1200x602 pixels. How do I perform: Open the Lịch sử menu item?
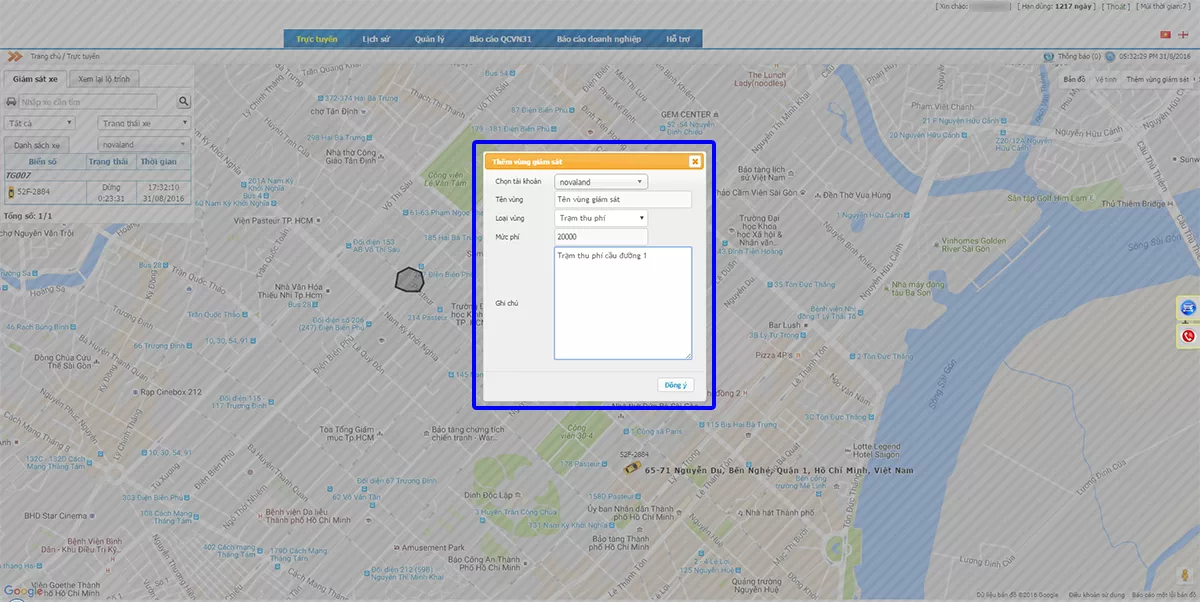click(376, 39)
